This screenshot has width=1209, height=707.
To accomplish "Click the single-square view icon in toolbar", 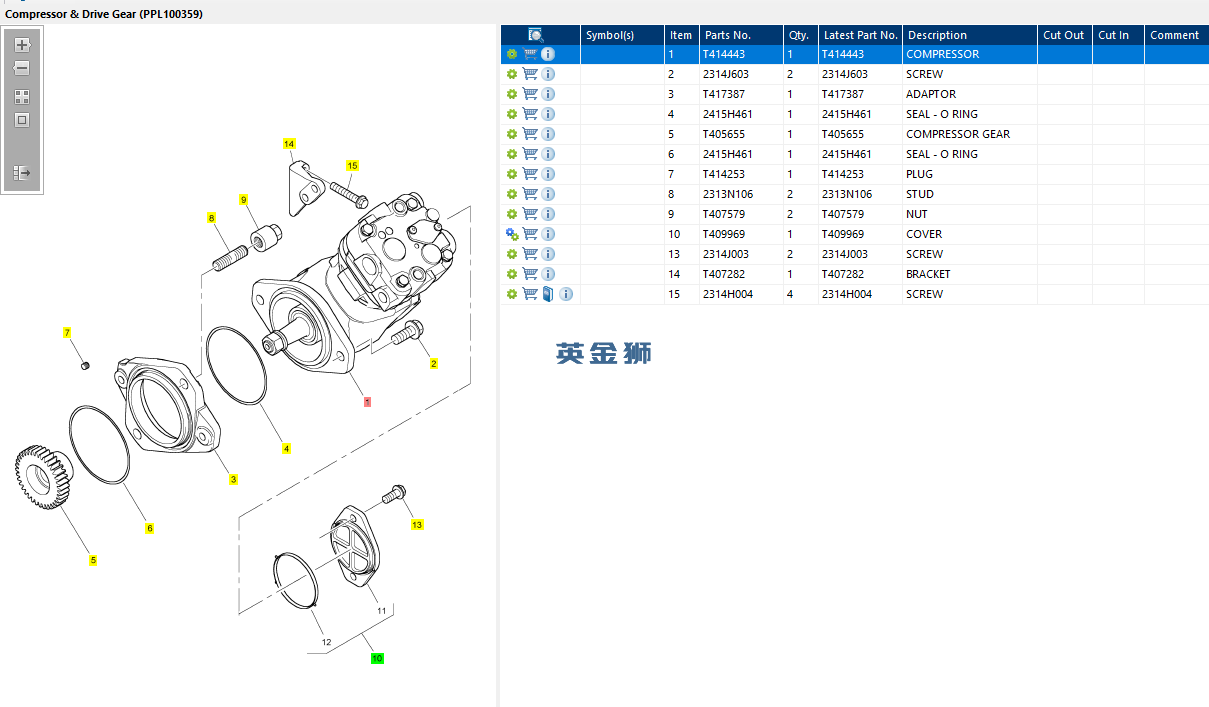I will (22, 120).
